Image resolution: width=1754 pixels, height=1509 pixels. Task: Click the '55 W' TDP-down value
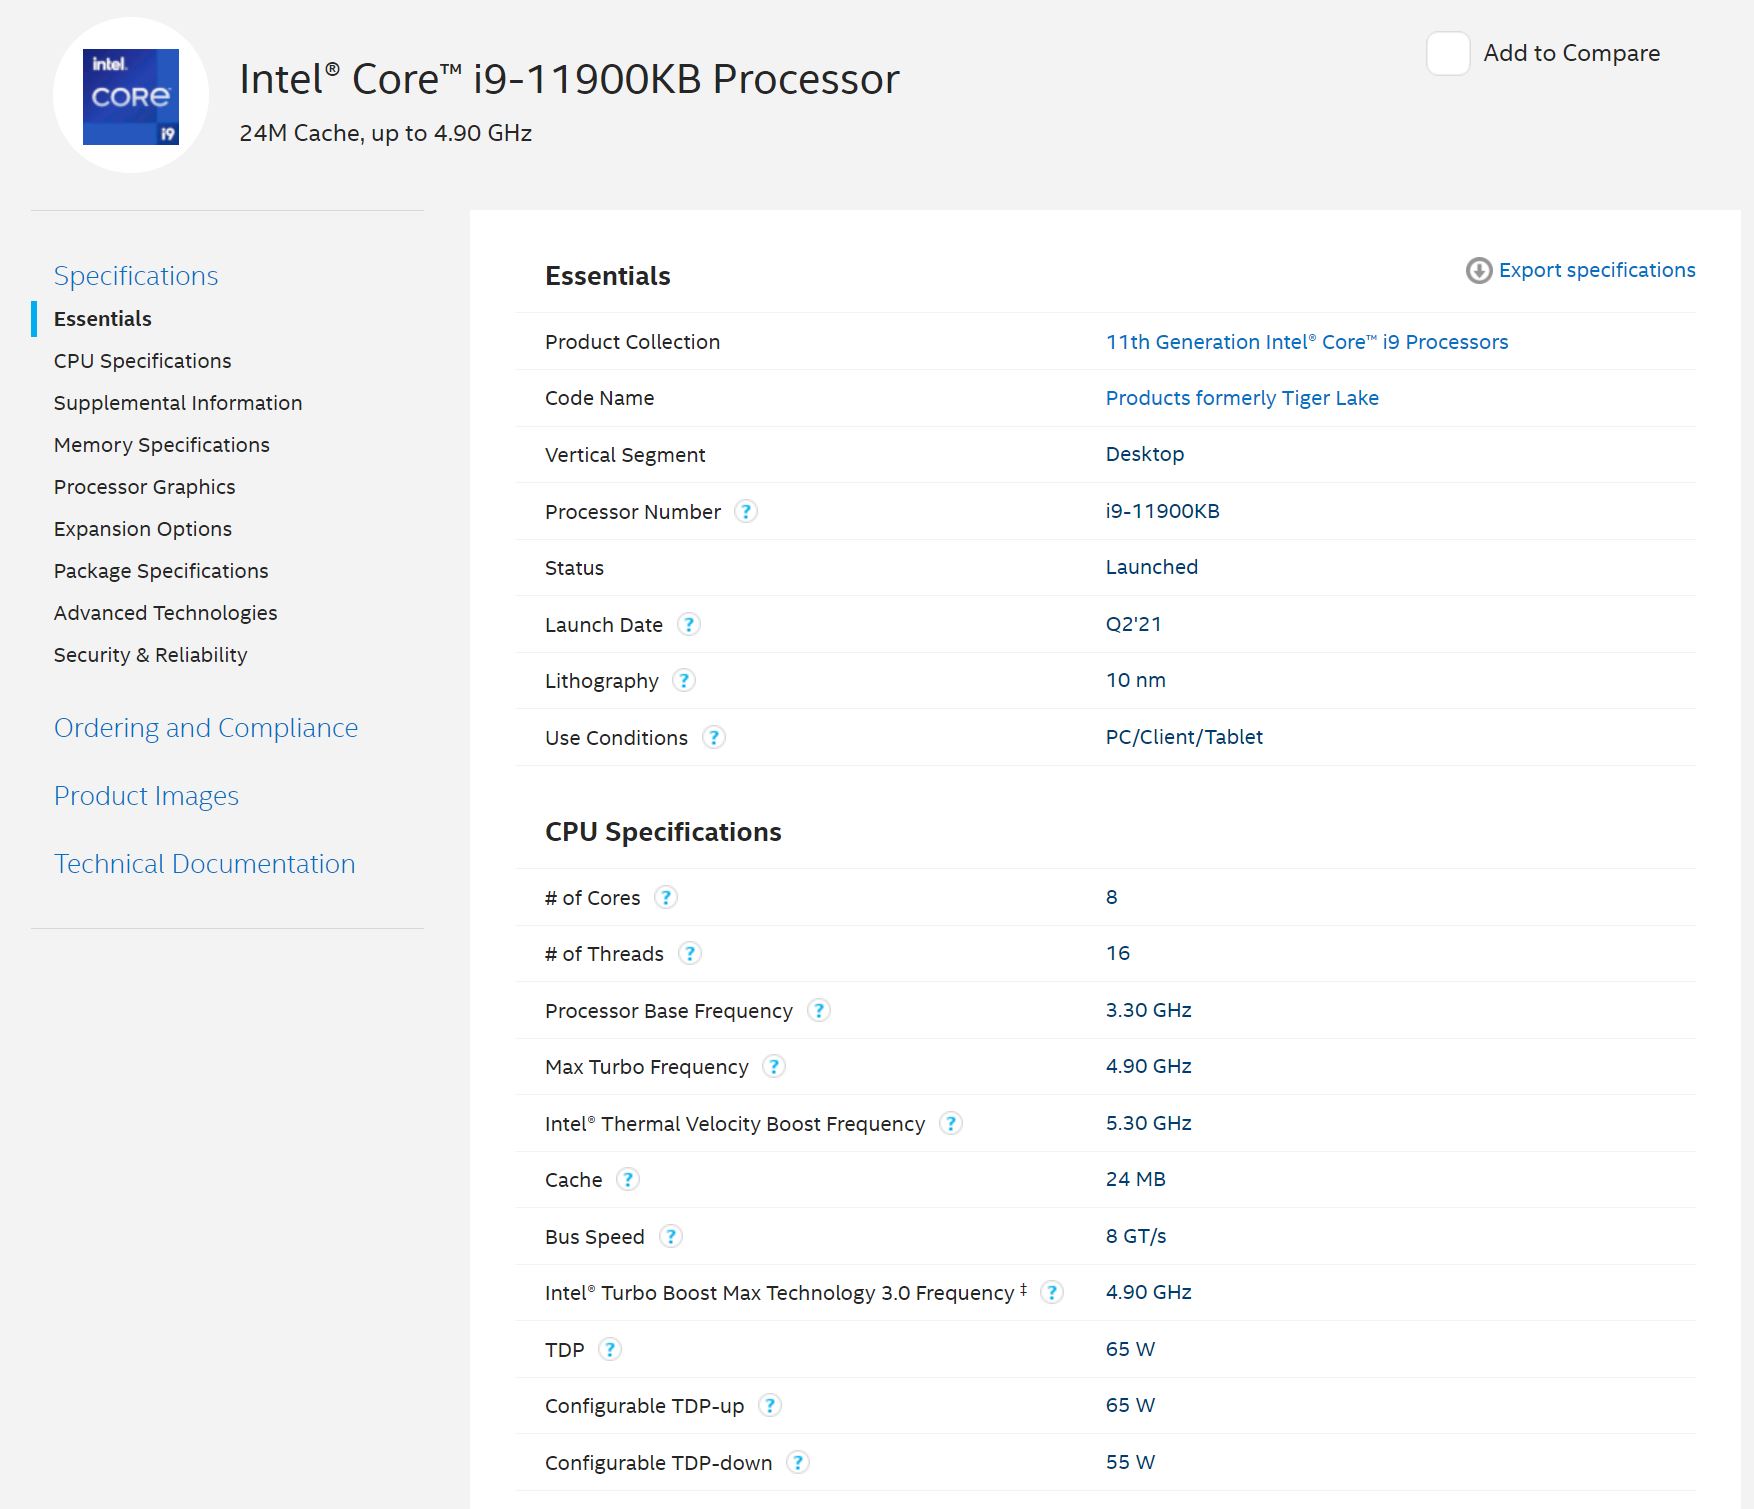pyautogui.click(x=1131, y=1462)
